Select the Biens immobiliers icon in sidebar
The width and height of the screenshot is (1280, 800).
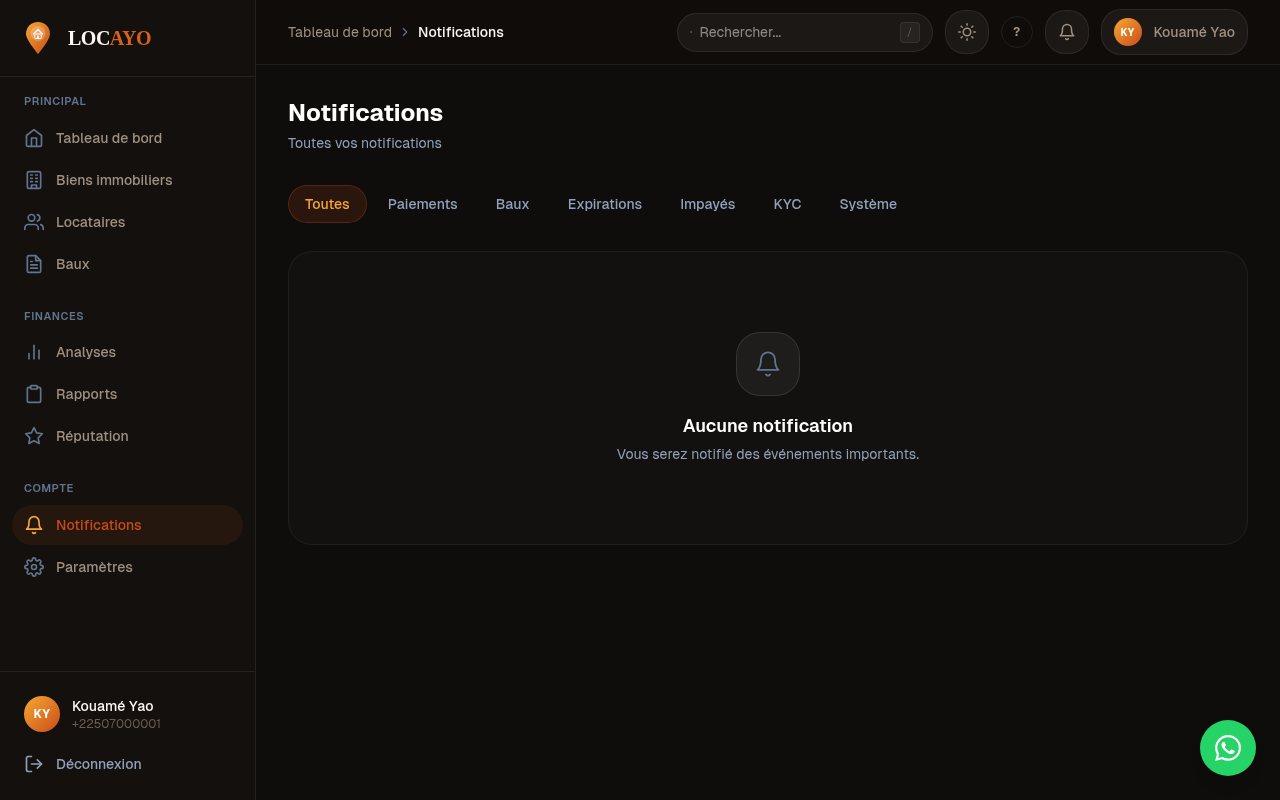[x=33, y=180]
